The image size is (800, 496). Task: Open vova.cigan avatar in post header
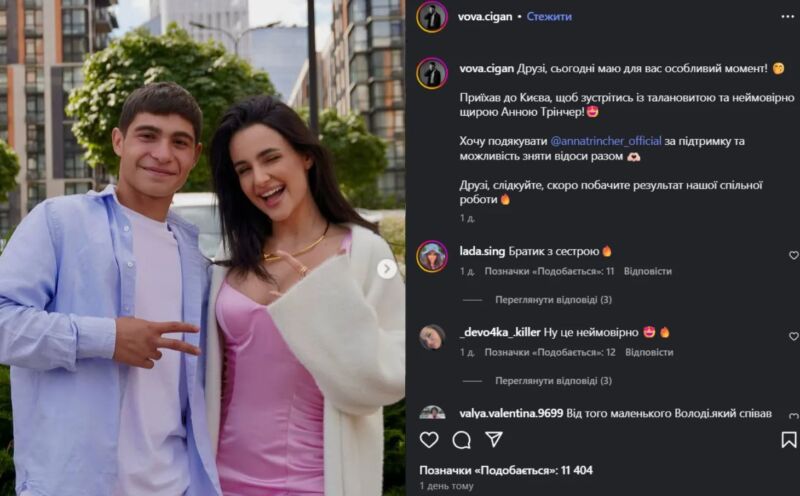[x=432, y=17]
